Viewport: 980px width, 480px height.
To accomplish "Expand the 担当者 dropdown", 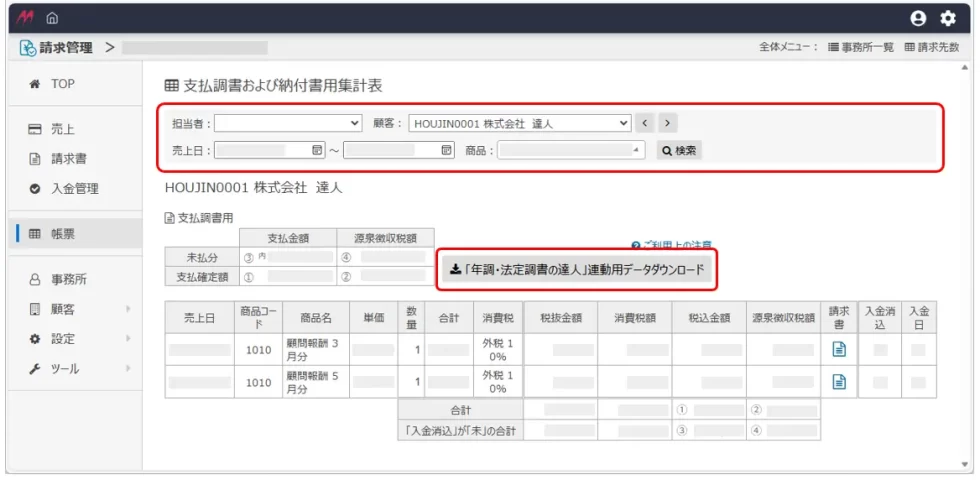I will point(288,123).
